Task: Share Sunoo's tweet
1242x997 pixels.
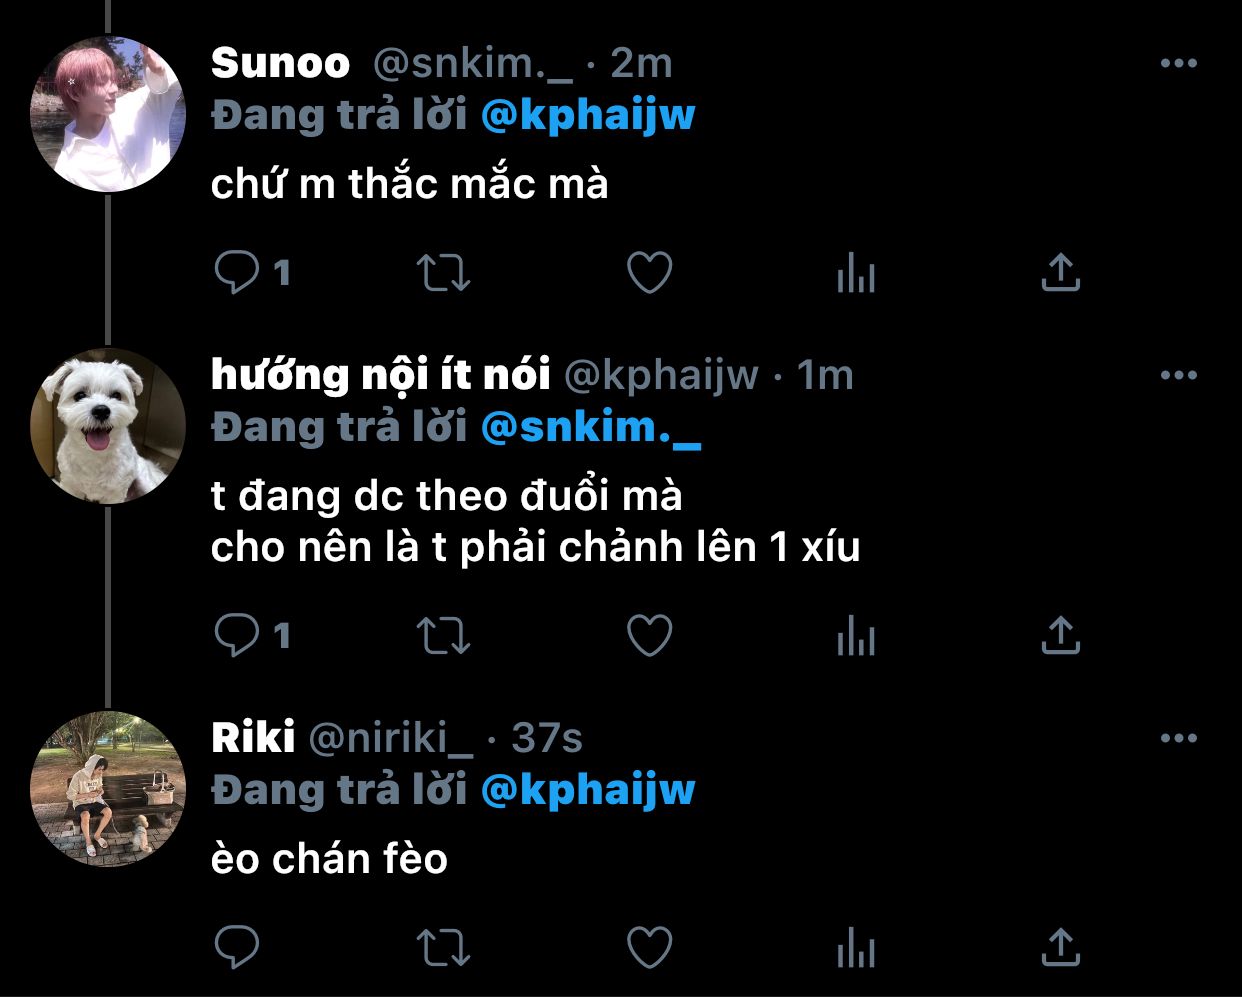Action: pyautogui.click(x=1061, y=271)
